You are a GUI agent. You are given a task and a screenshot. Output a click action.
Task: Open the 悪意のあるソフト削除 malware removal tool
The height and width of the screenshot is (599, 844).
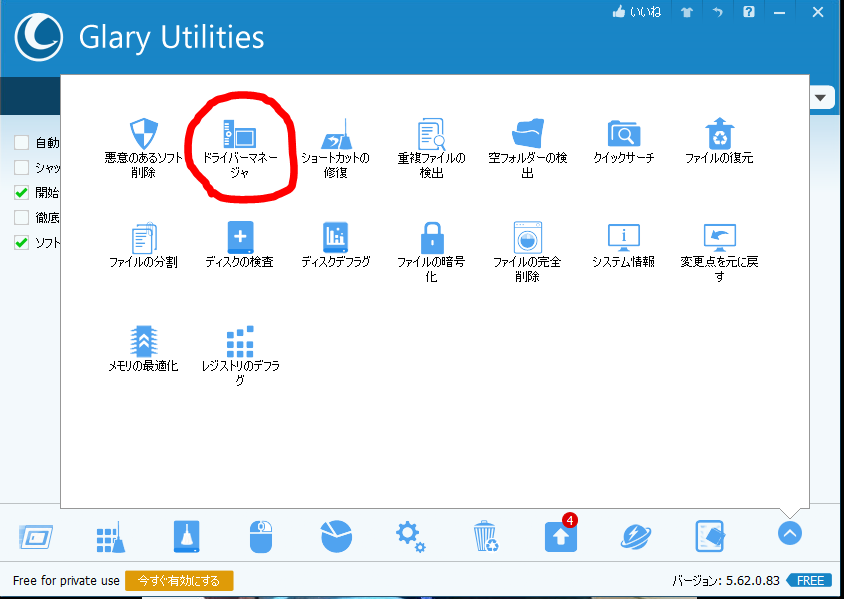[144, 149]
